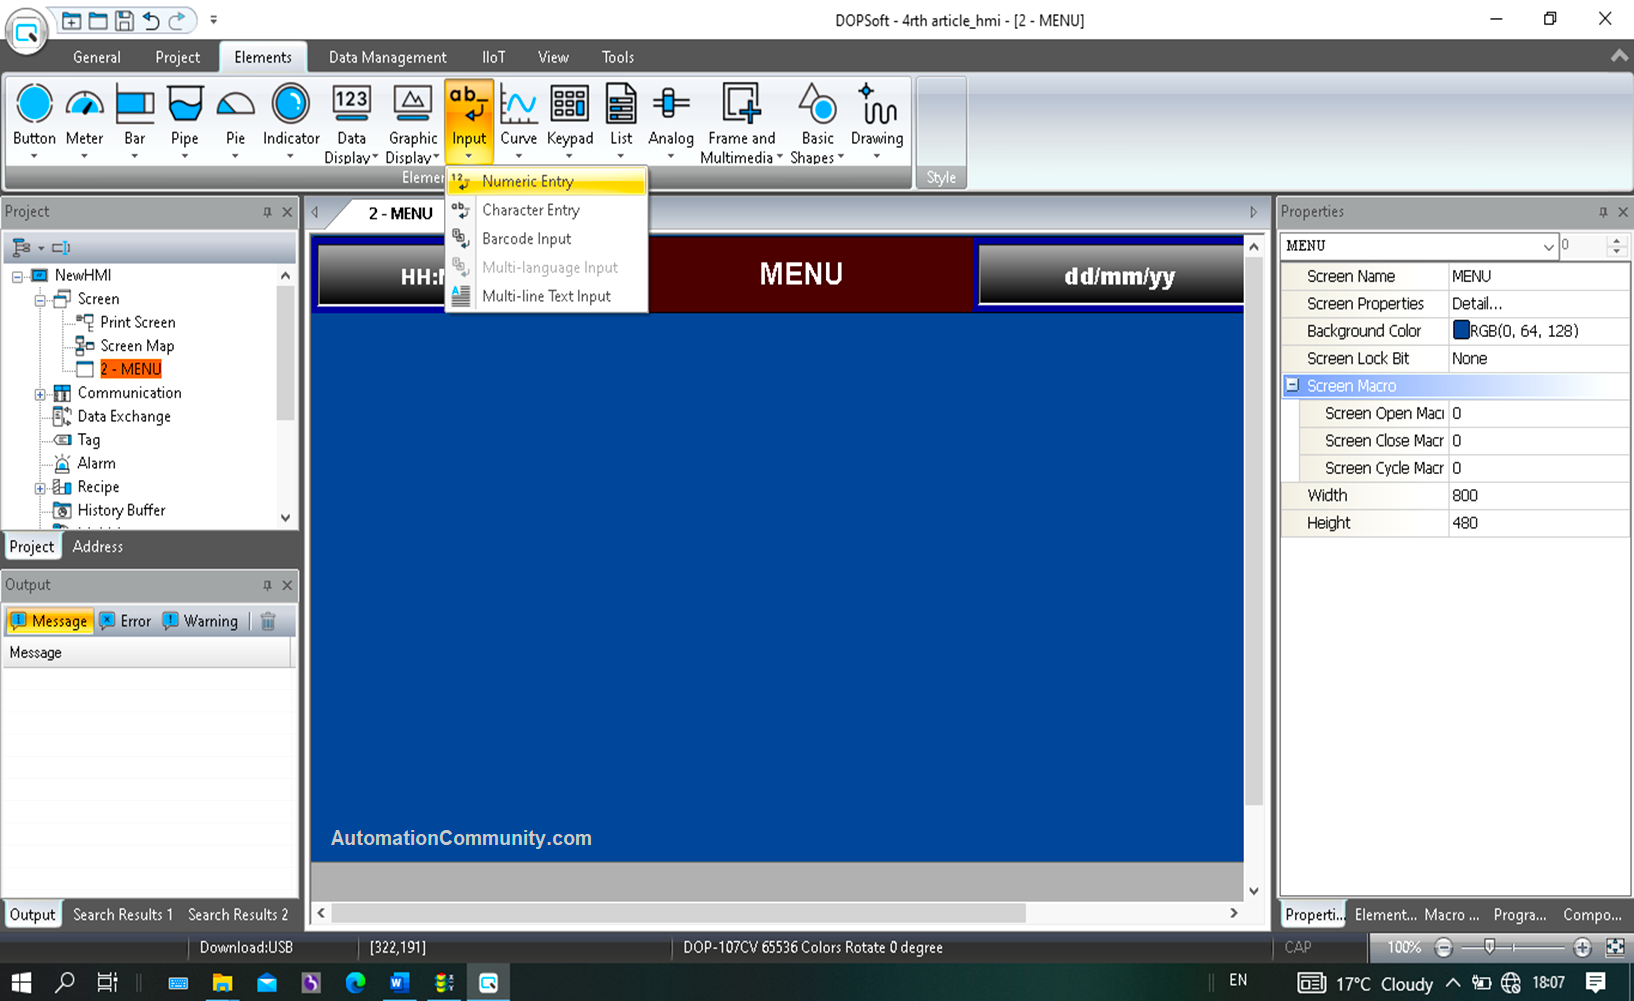Expand the Communication tree node
The image size is (1634, 1001).
(40, 394)
